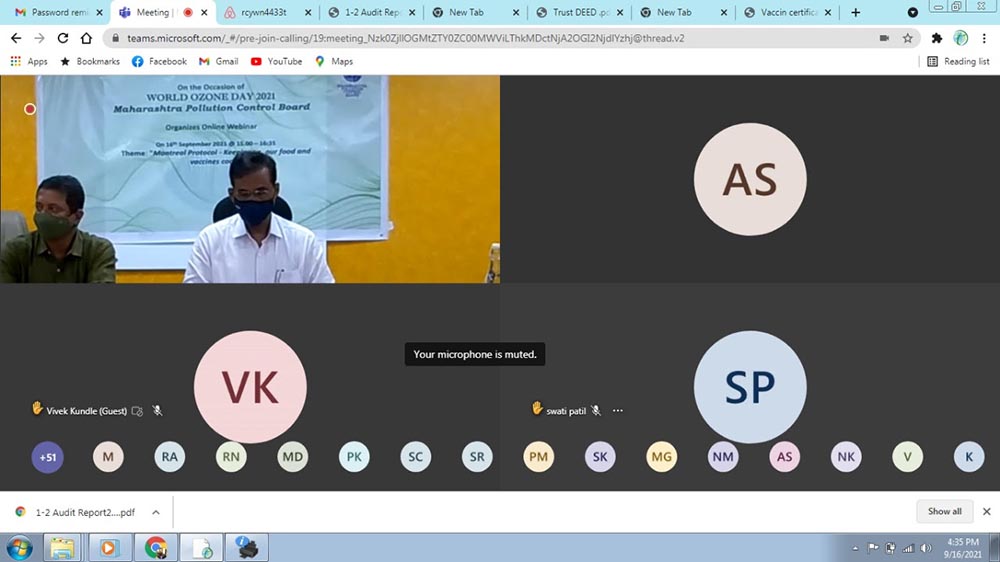Open the Chrome extensions puzzle icon
Screen dimensions: 1000x562
[937, 38]
